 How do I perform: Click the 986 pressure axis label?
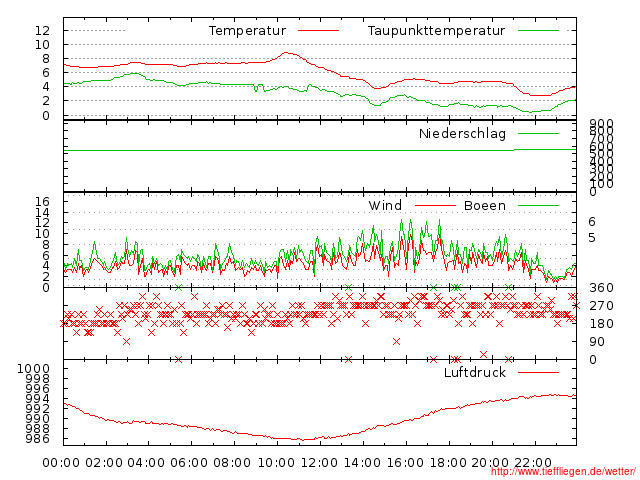pyautogui.click(x=38, y=439)
